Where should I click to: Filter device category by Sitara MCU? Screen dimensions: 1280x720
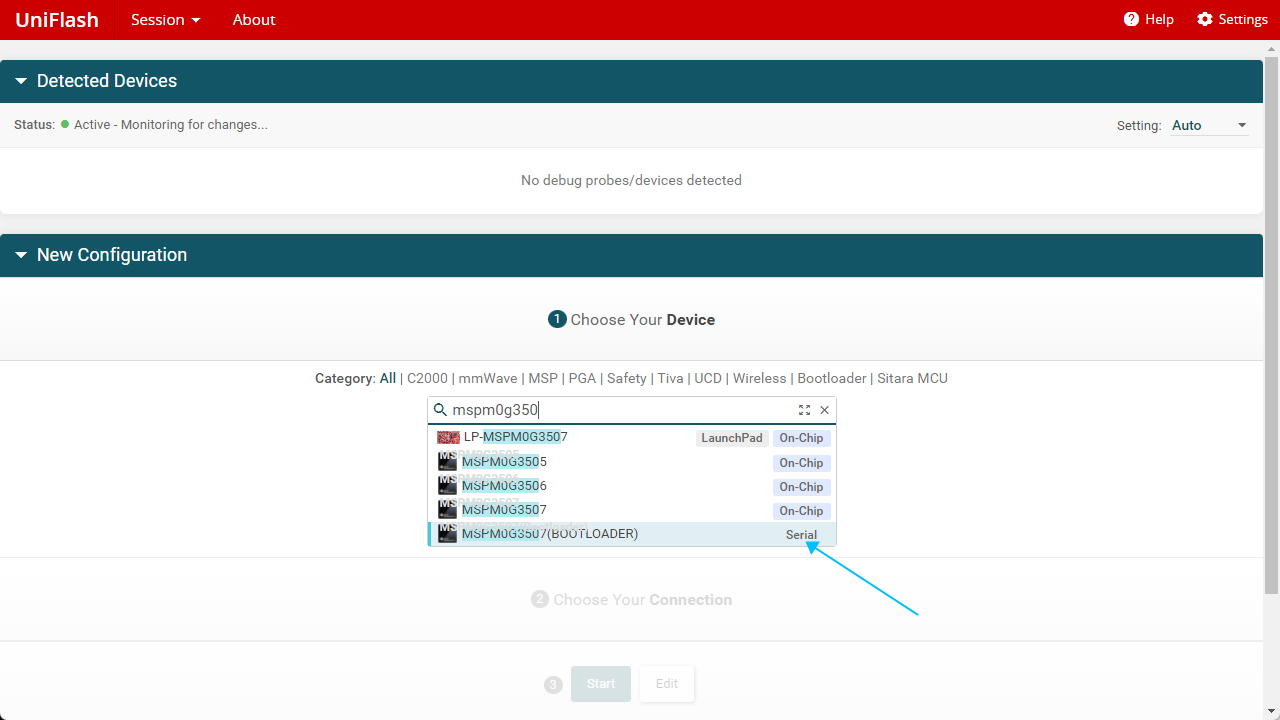[913, 378]
